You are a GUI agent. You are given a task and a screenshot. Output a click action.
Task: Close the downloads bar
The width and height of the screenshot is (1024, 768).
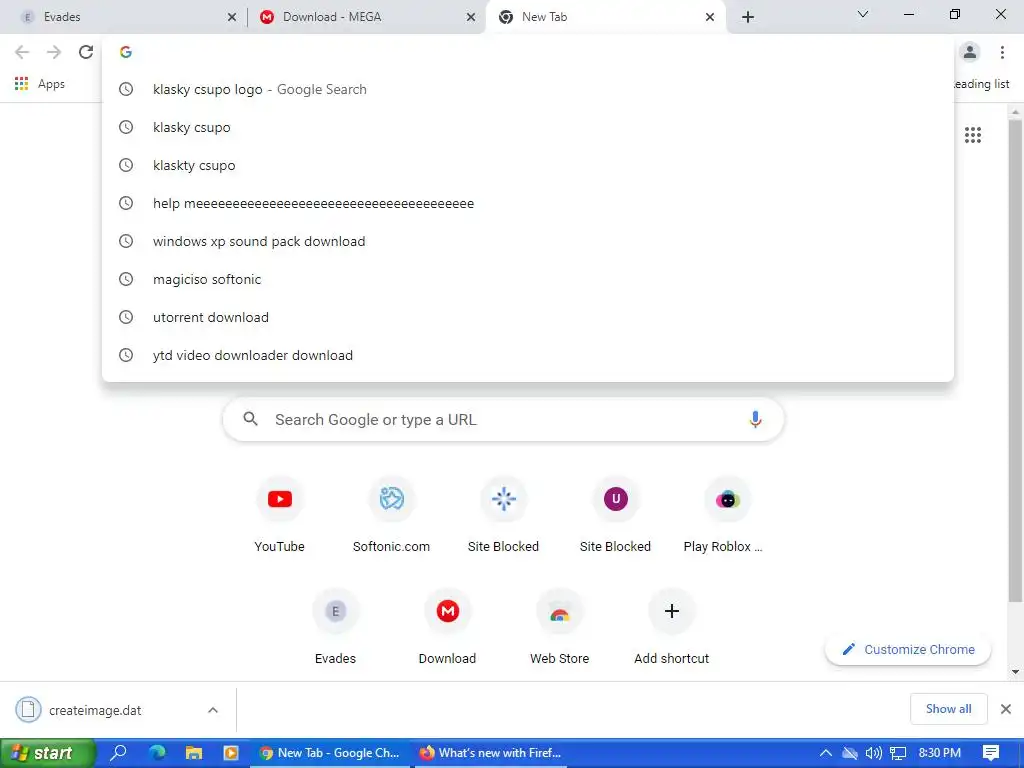1006,709
